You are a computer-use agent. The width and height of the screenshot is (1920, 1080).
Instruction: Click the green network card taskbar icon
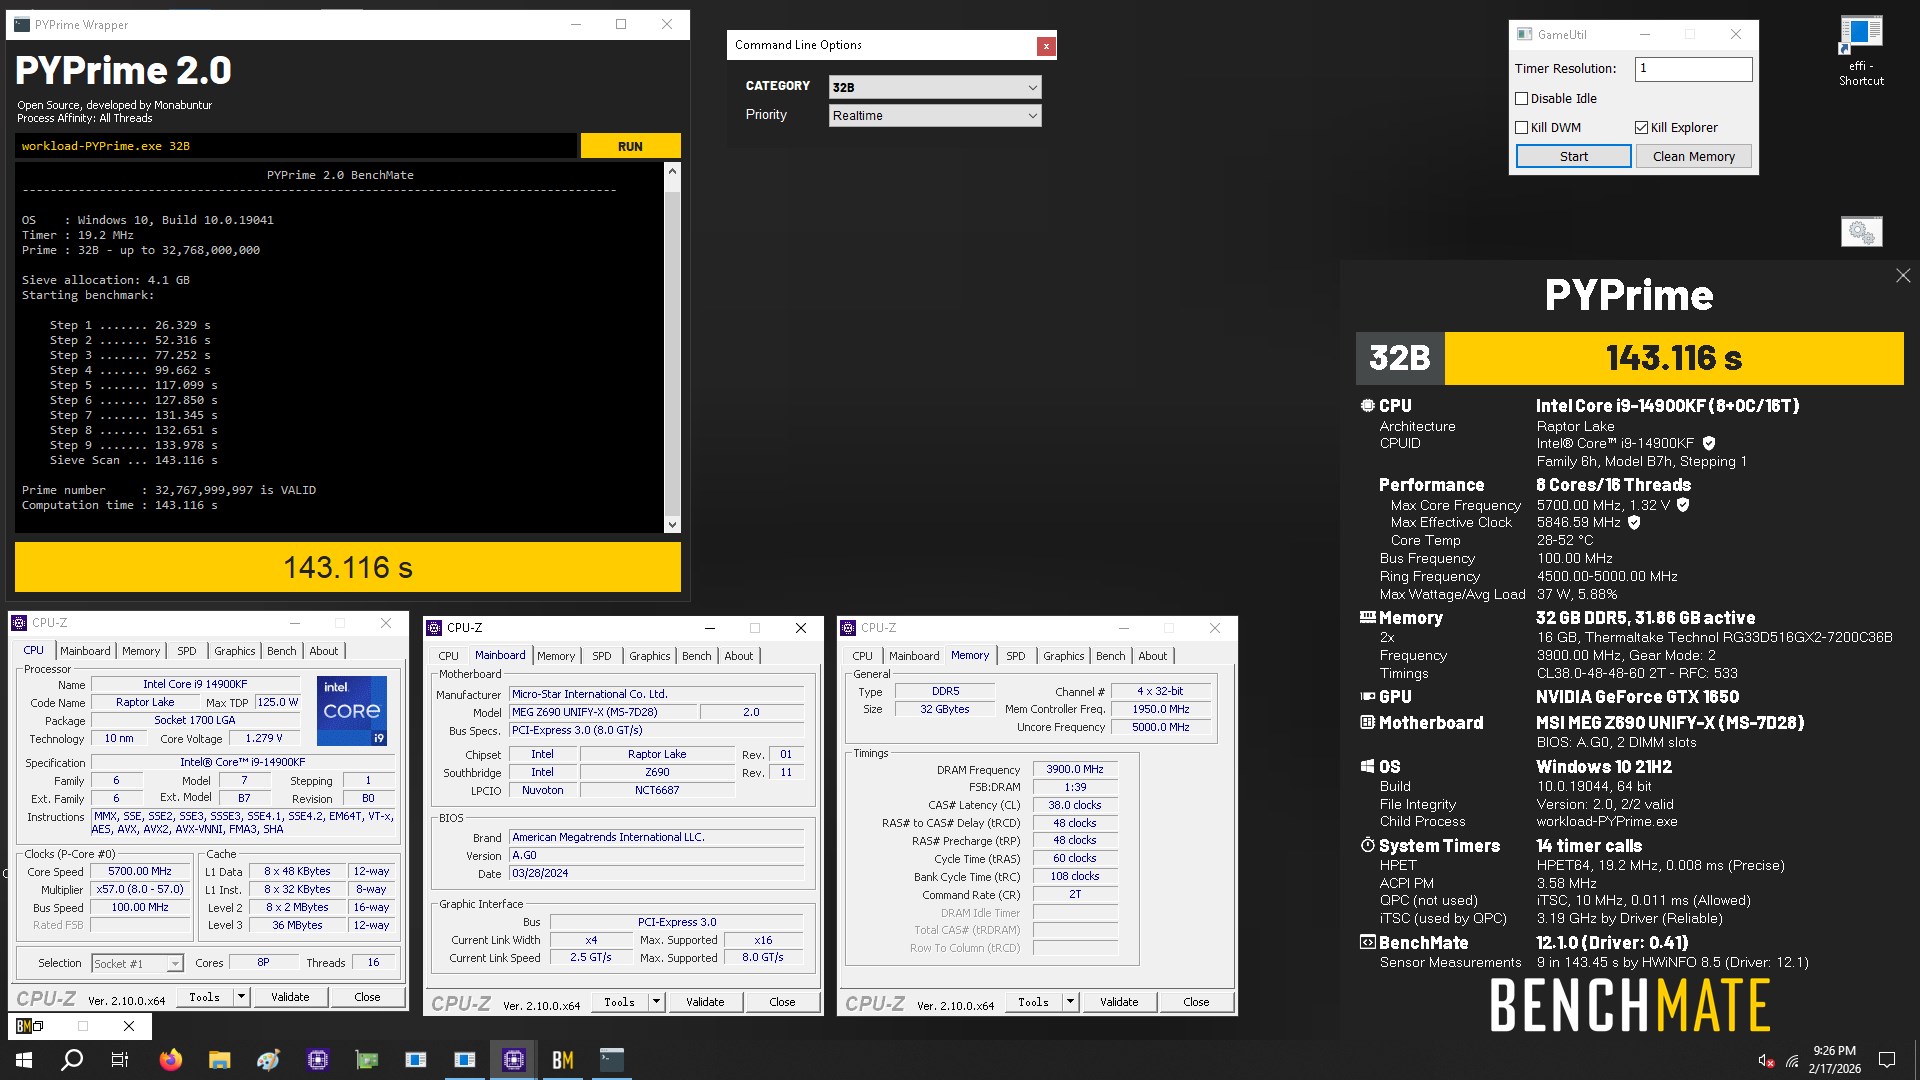[x=367, y=1060]
